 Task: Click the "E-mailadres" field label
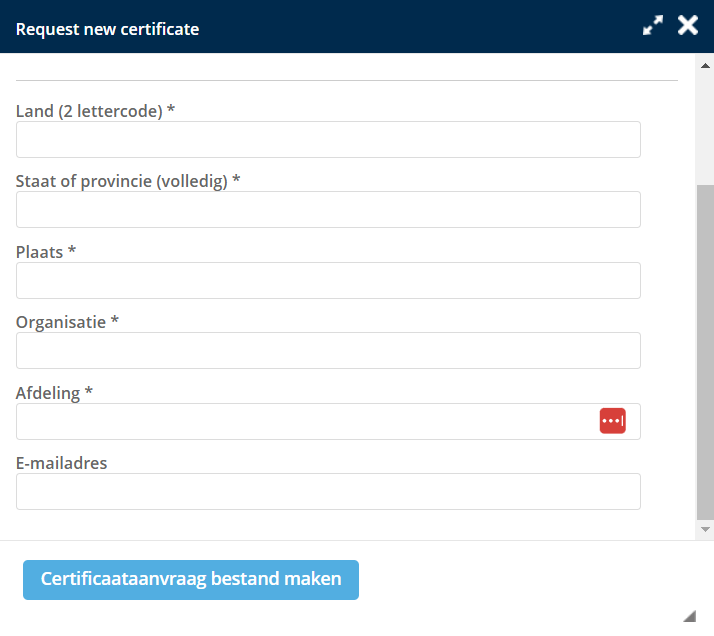click(x=61, y=463)
